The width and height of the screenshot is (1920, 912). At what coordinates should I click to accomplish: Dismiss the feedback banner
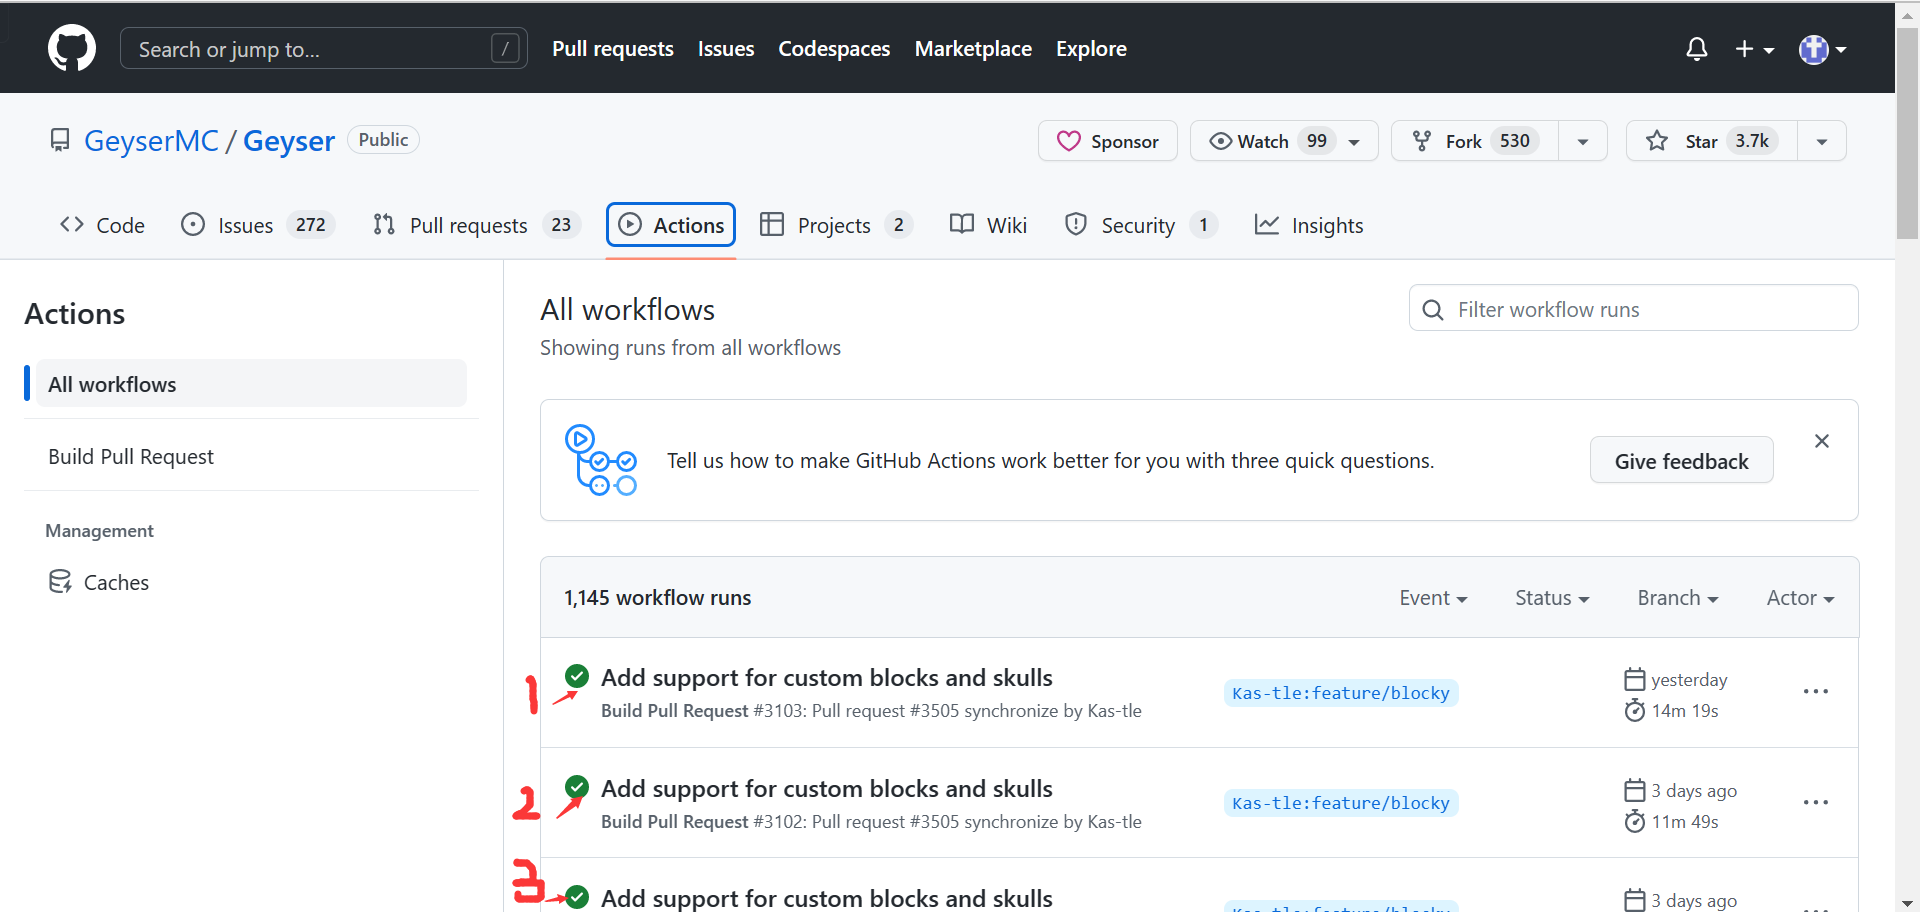pos(1822,441)
